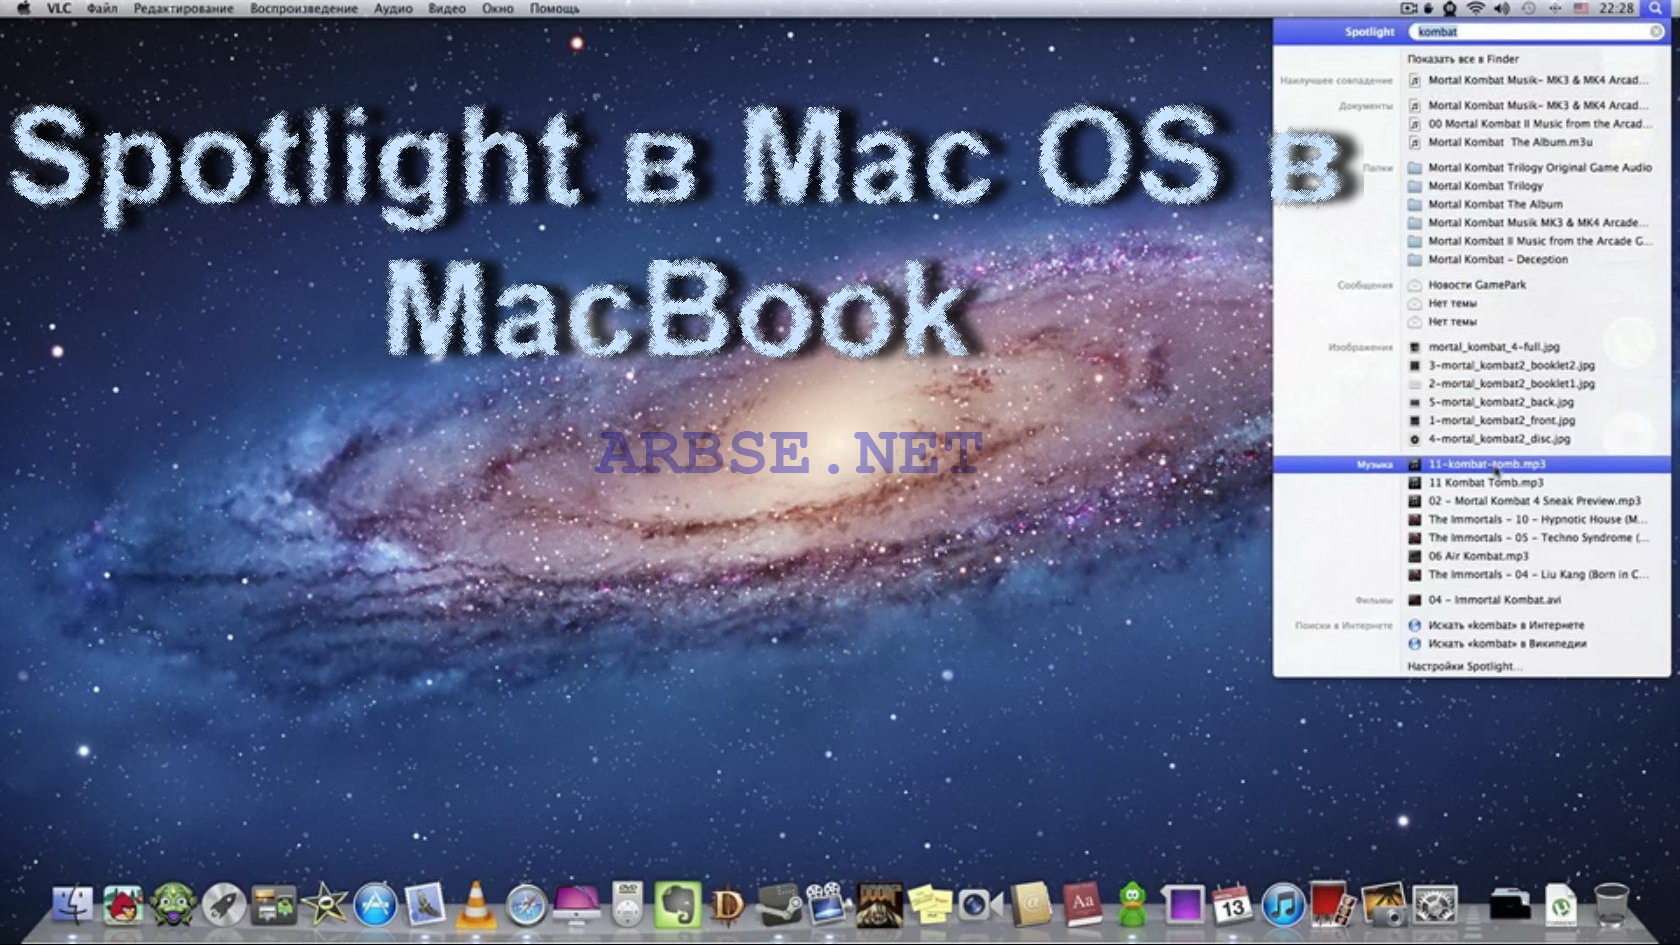Image resolution: width=1680 pixels, height=945 pixels.
Task: Open Настройки Spotlight preferences
Action: 1464,666
